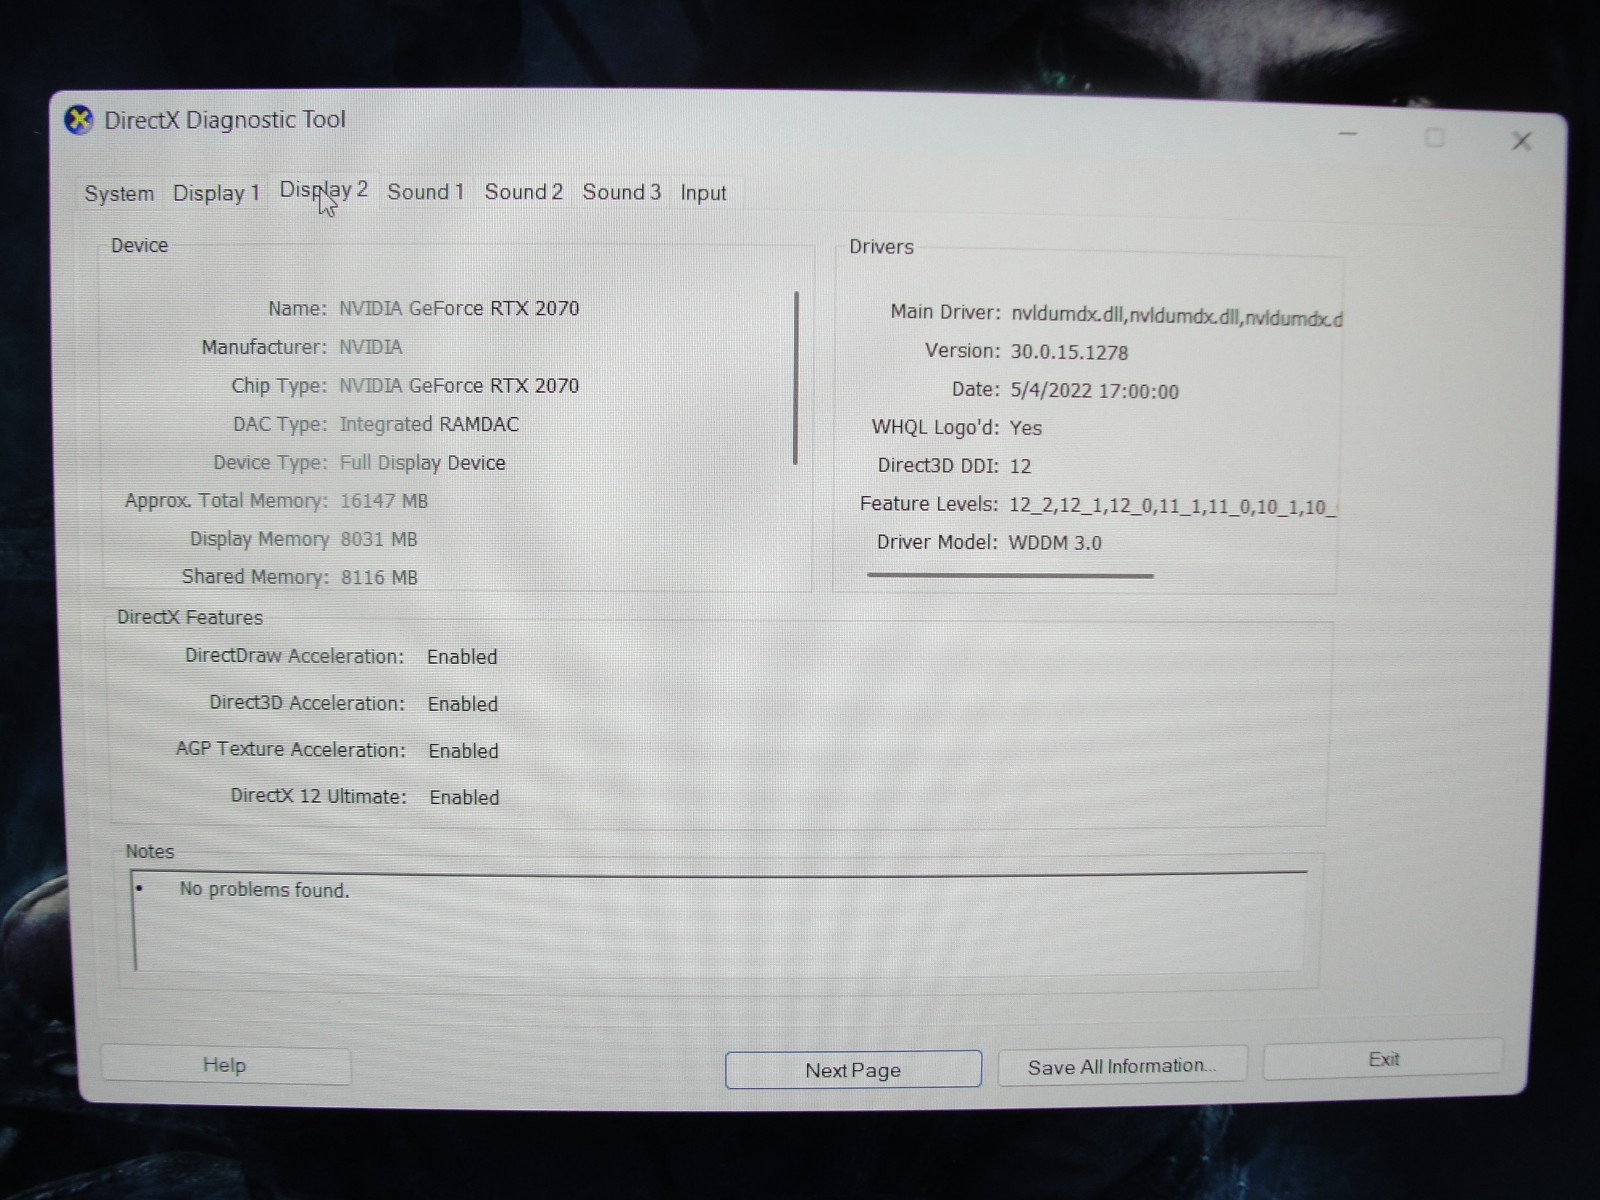Select the name value NVIDIA GeForce RTX 2070
Screen dimensions: 1600x1200
point(459,308)
